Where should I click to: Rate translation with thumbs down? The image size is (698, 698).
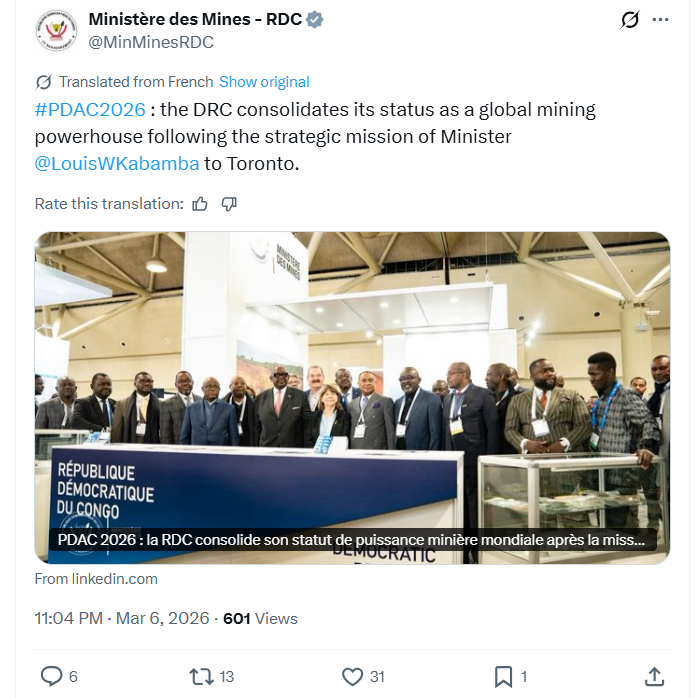229,204
